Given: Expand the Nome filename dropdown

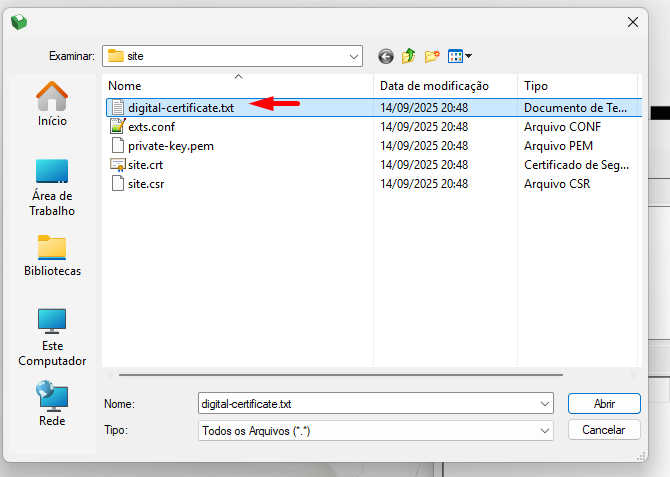Looking at the screenshot, I should 545,403.
